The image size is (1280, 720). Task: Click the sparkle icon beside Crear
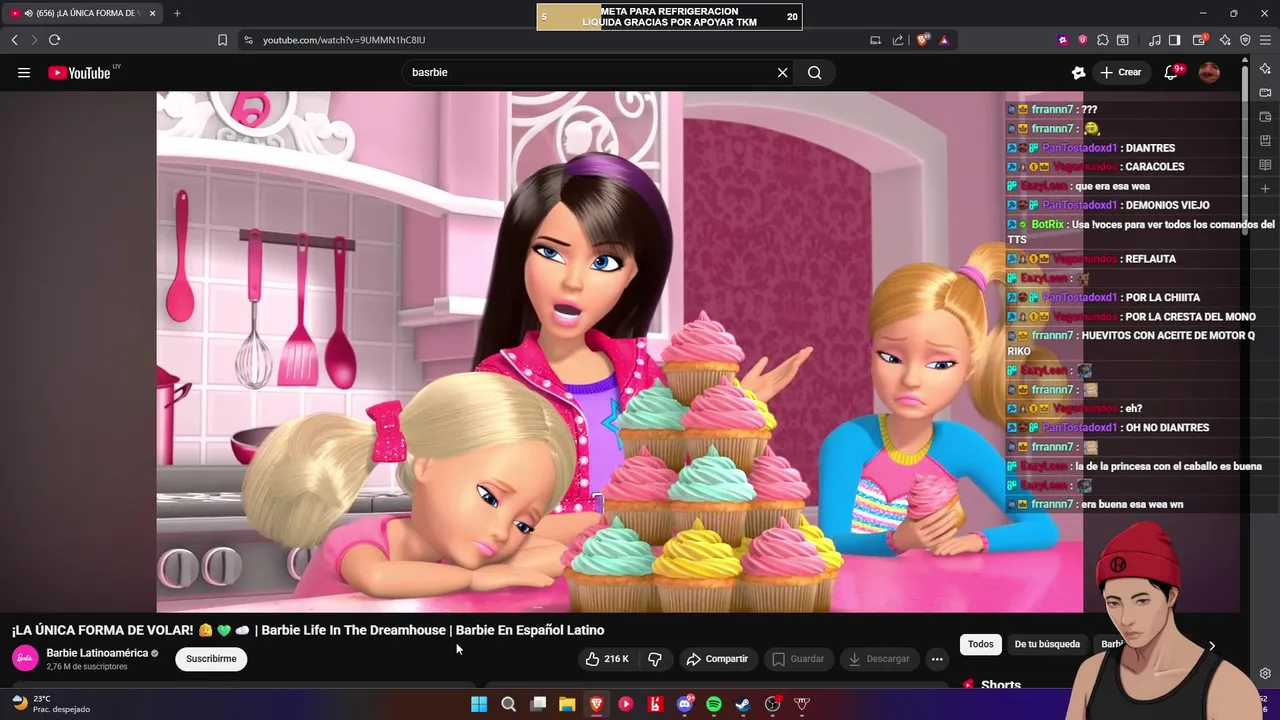coord(1078,72)
